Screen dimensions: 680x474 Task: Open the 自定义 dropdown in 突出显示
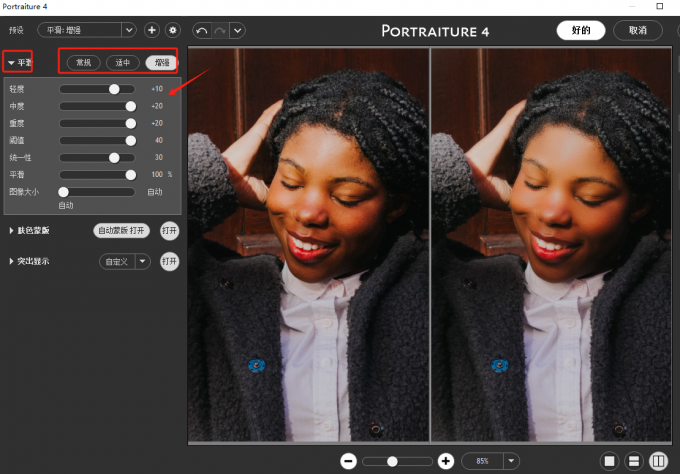tap(125, 262)
